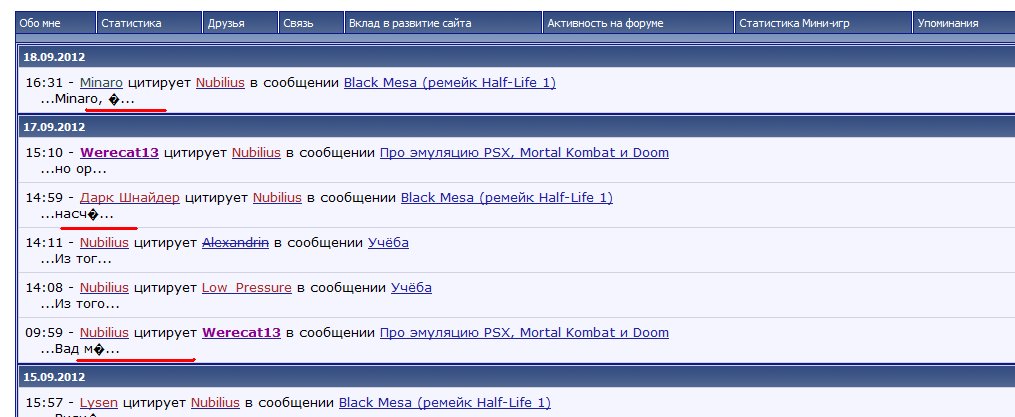Select the Друзья tab
This screenshot has width=1015, height=417.
click(x=225, y=22)
